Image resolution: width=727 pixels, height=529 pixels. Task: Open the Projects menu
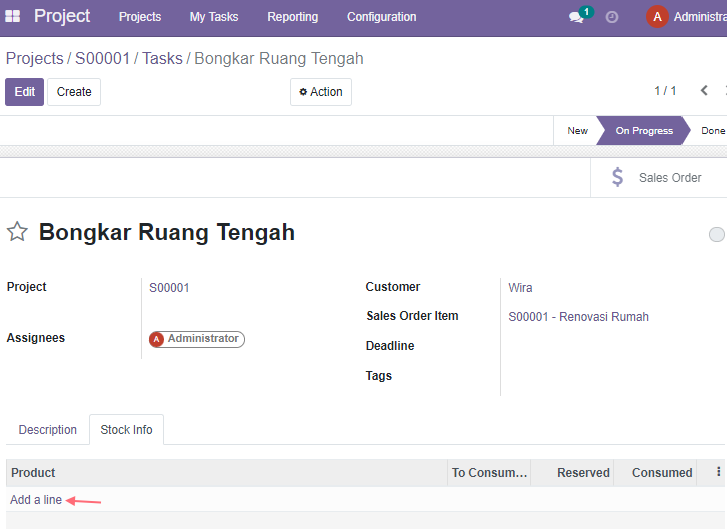click(x=140, y=17)
